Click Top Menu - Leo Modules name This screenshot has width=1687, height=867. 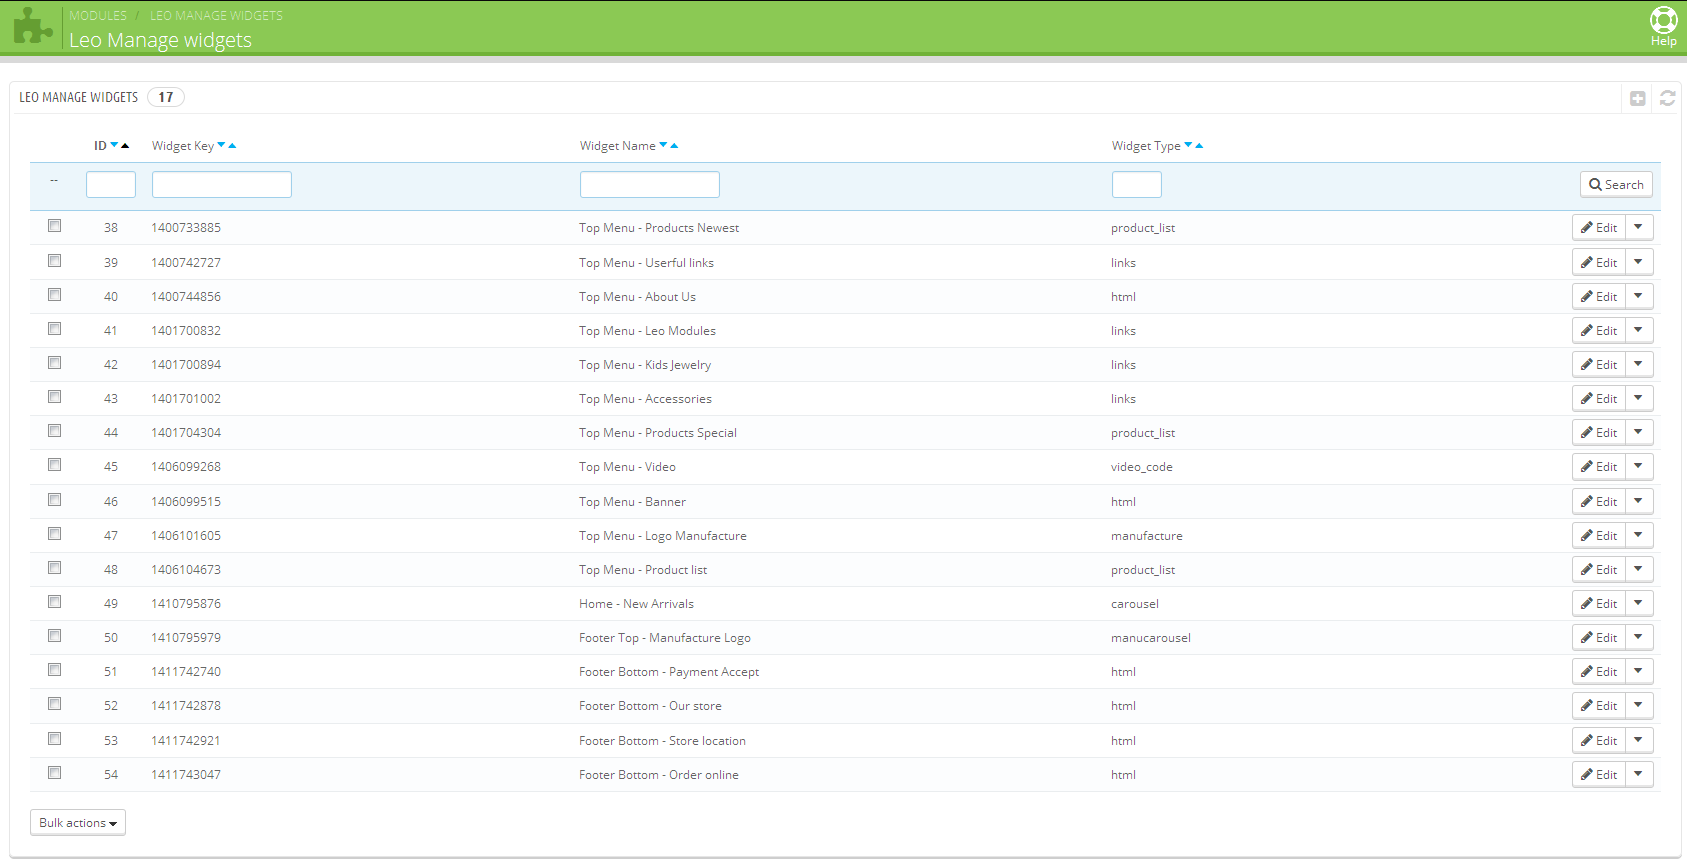click(647, 331)
